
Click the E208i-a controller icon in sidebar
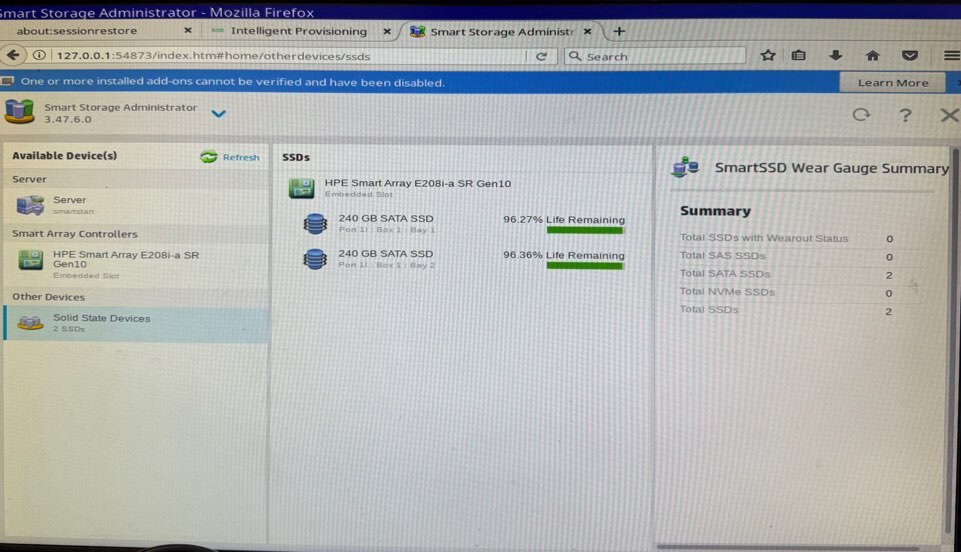tap(30, 259)
